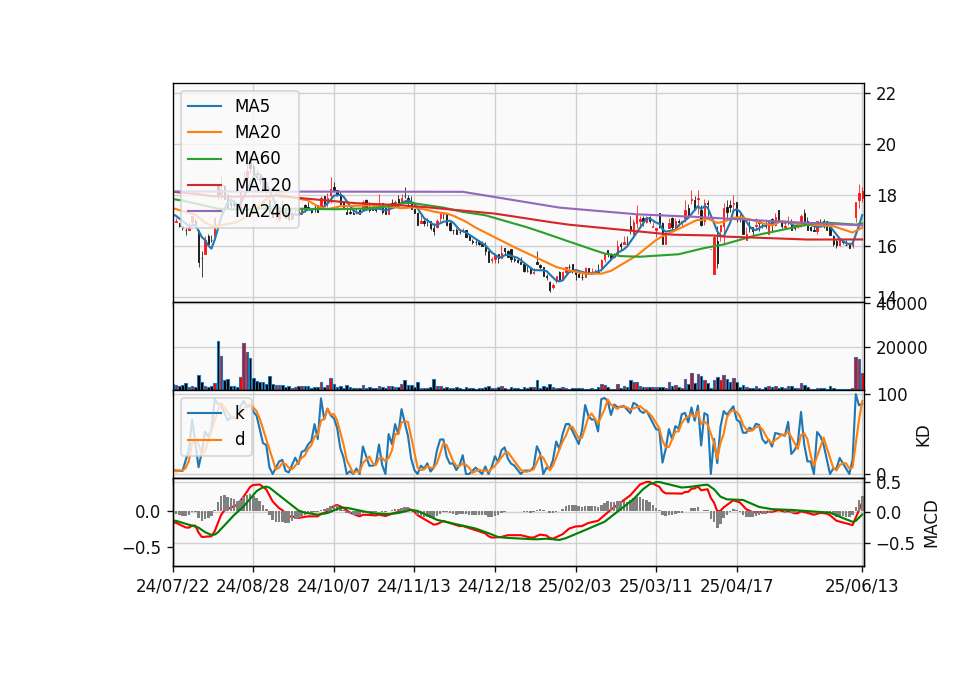
Task: Click the MACD axis title
Action: (931, 524)
